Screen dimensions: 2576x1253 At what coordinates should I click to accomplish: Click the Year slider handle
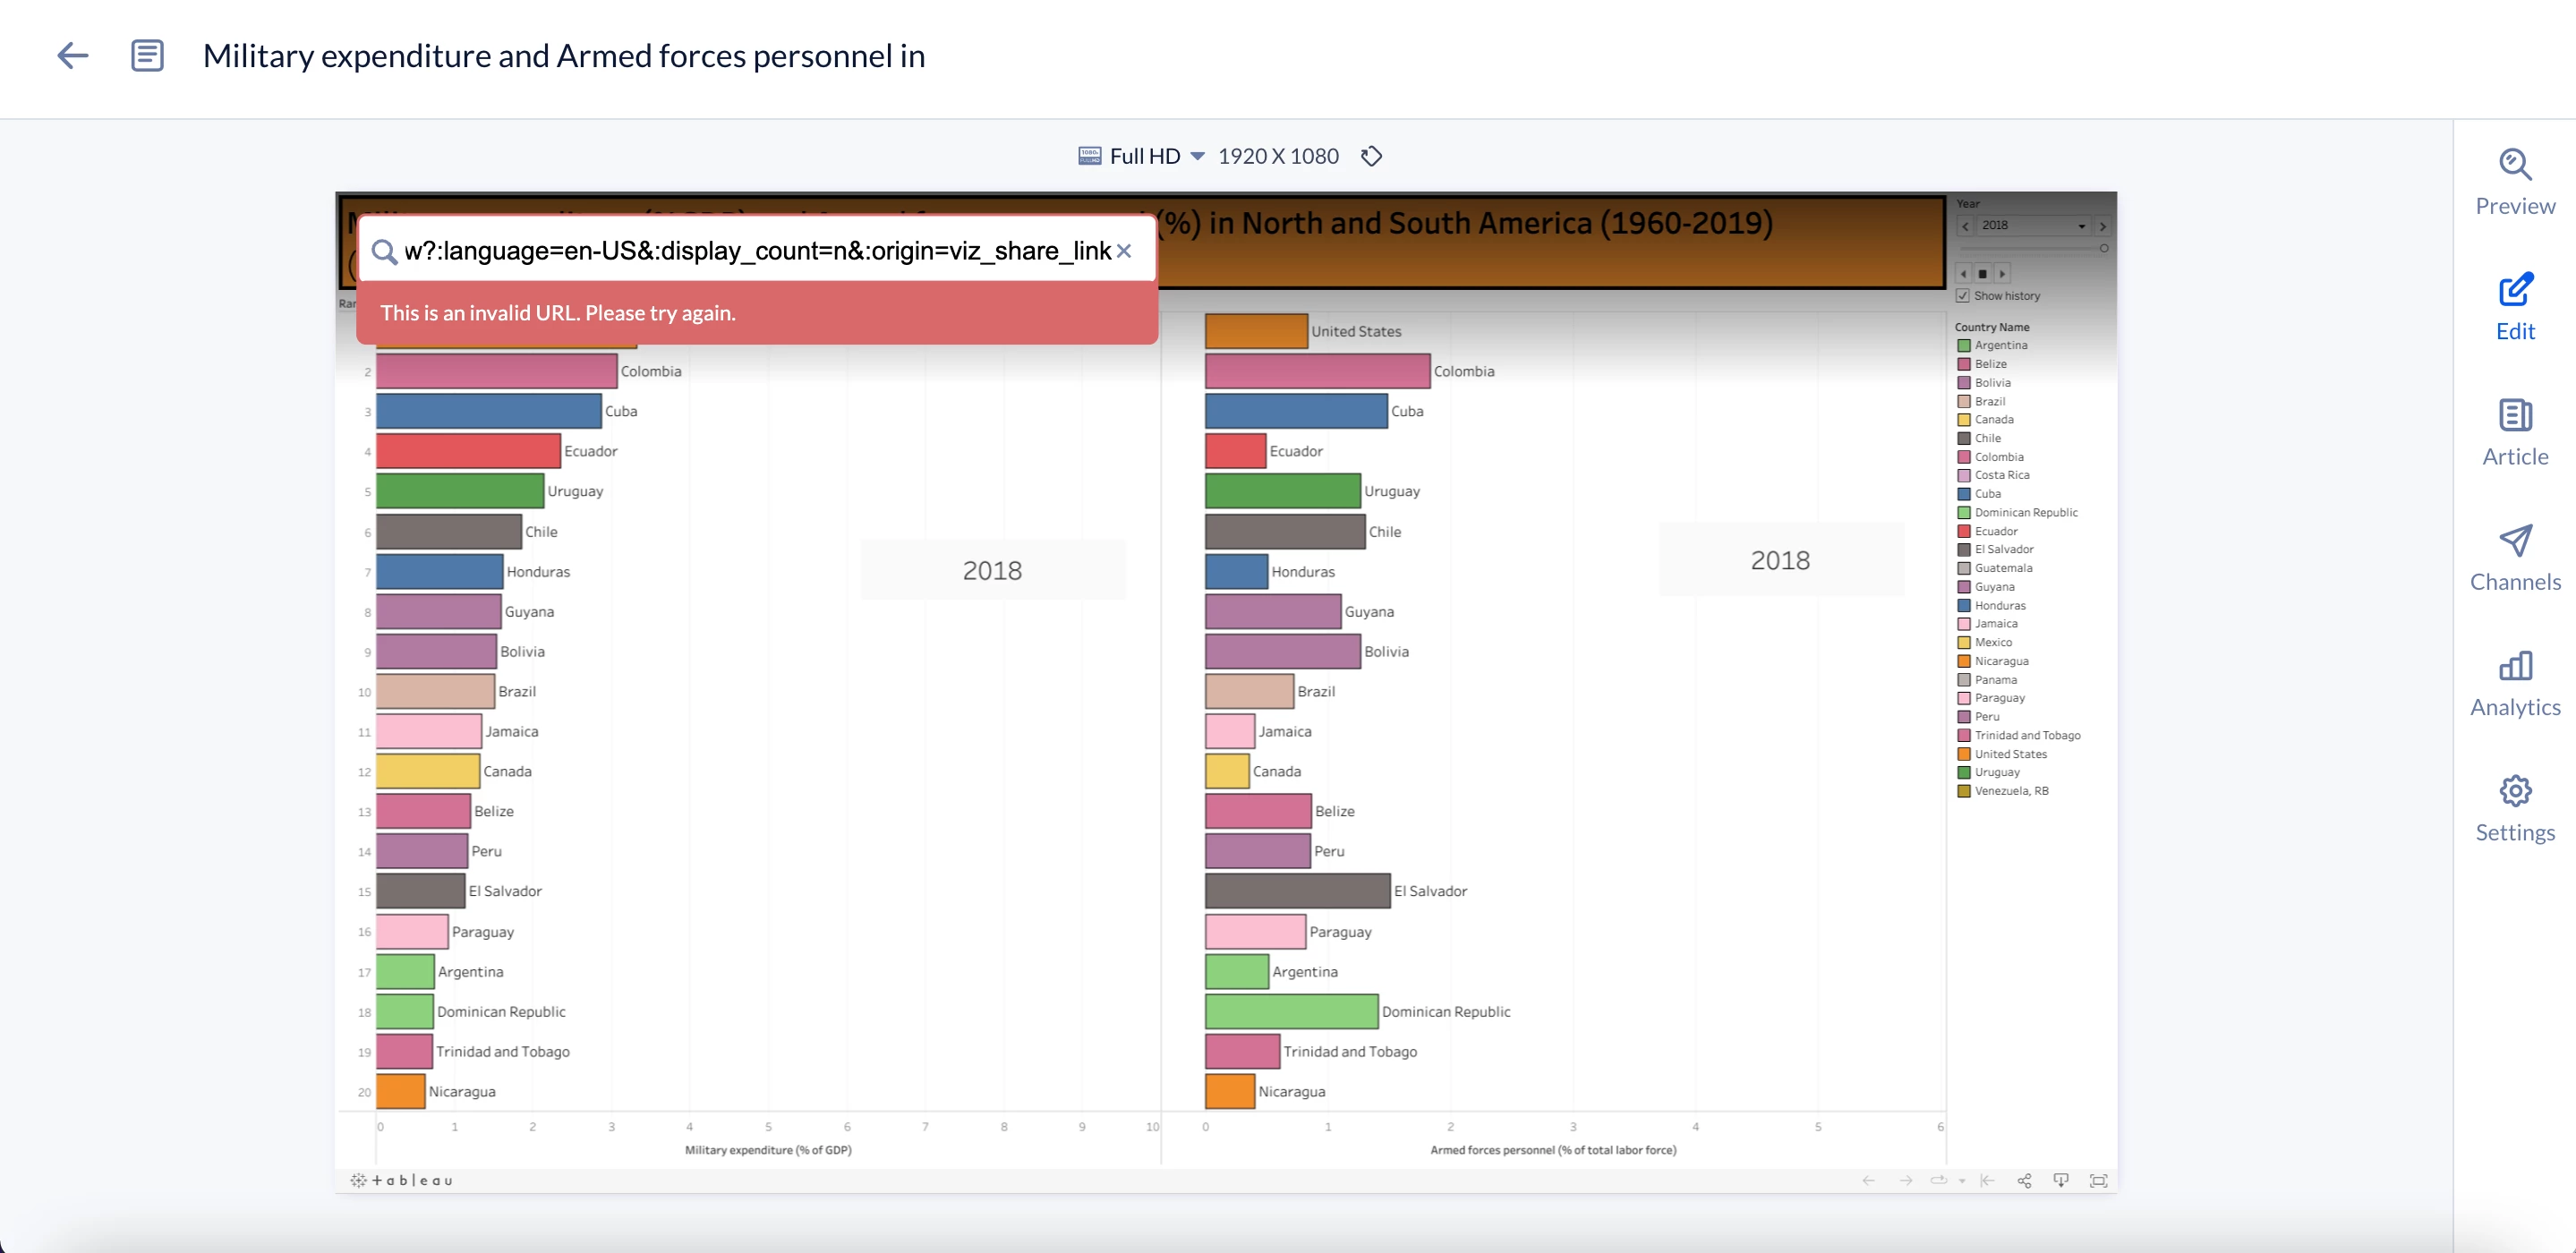click(x=2104, y=248)
